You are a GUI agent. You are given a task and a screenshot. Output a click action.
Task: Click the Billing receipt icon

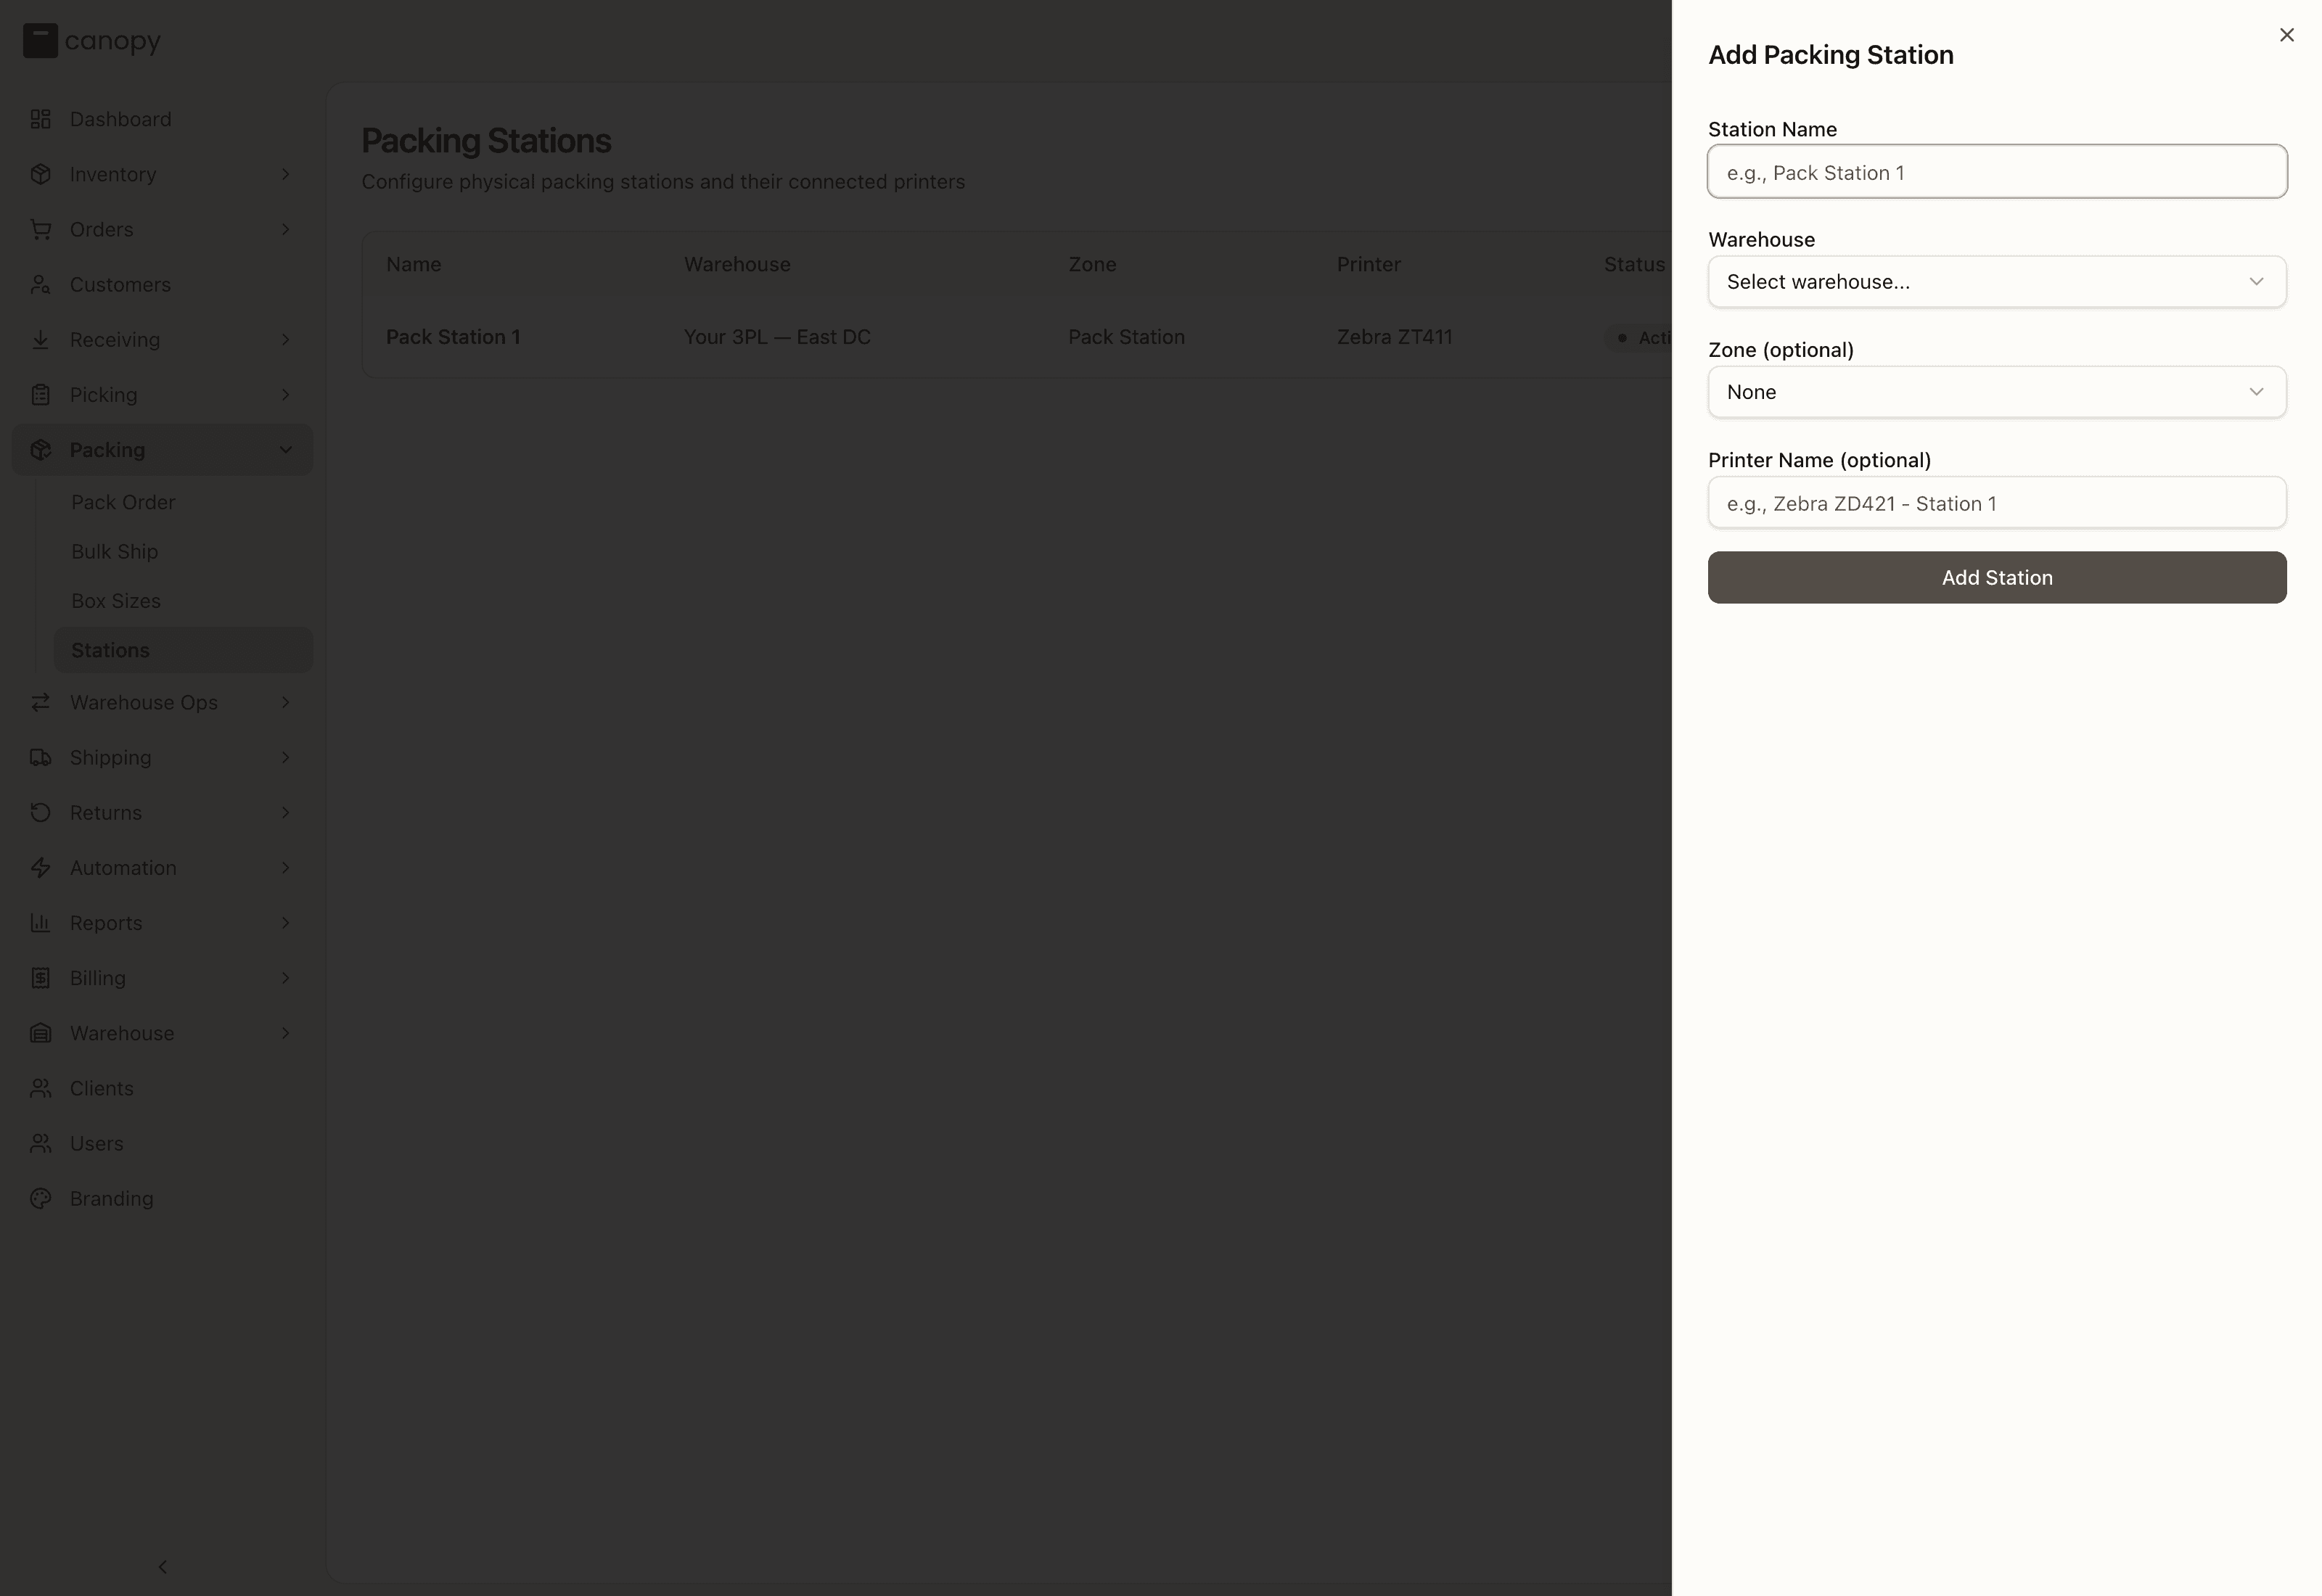40,978
